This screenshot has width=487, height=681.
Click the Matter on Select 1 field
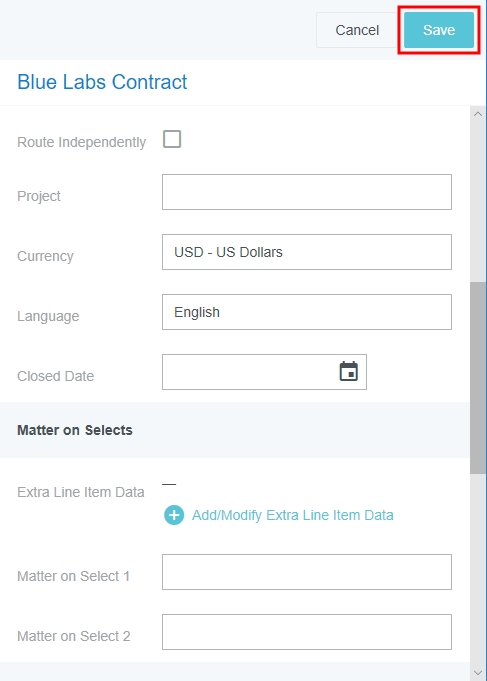click(x=307, y=572)
